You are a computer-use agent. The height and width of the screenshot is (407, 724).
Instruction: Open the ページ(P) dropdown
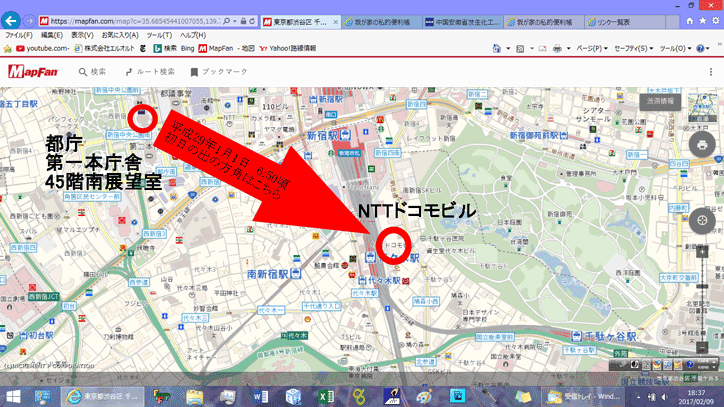(592, 49)
